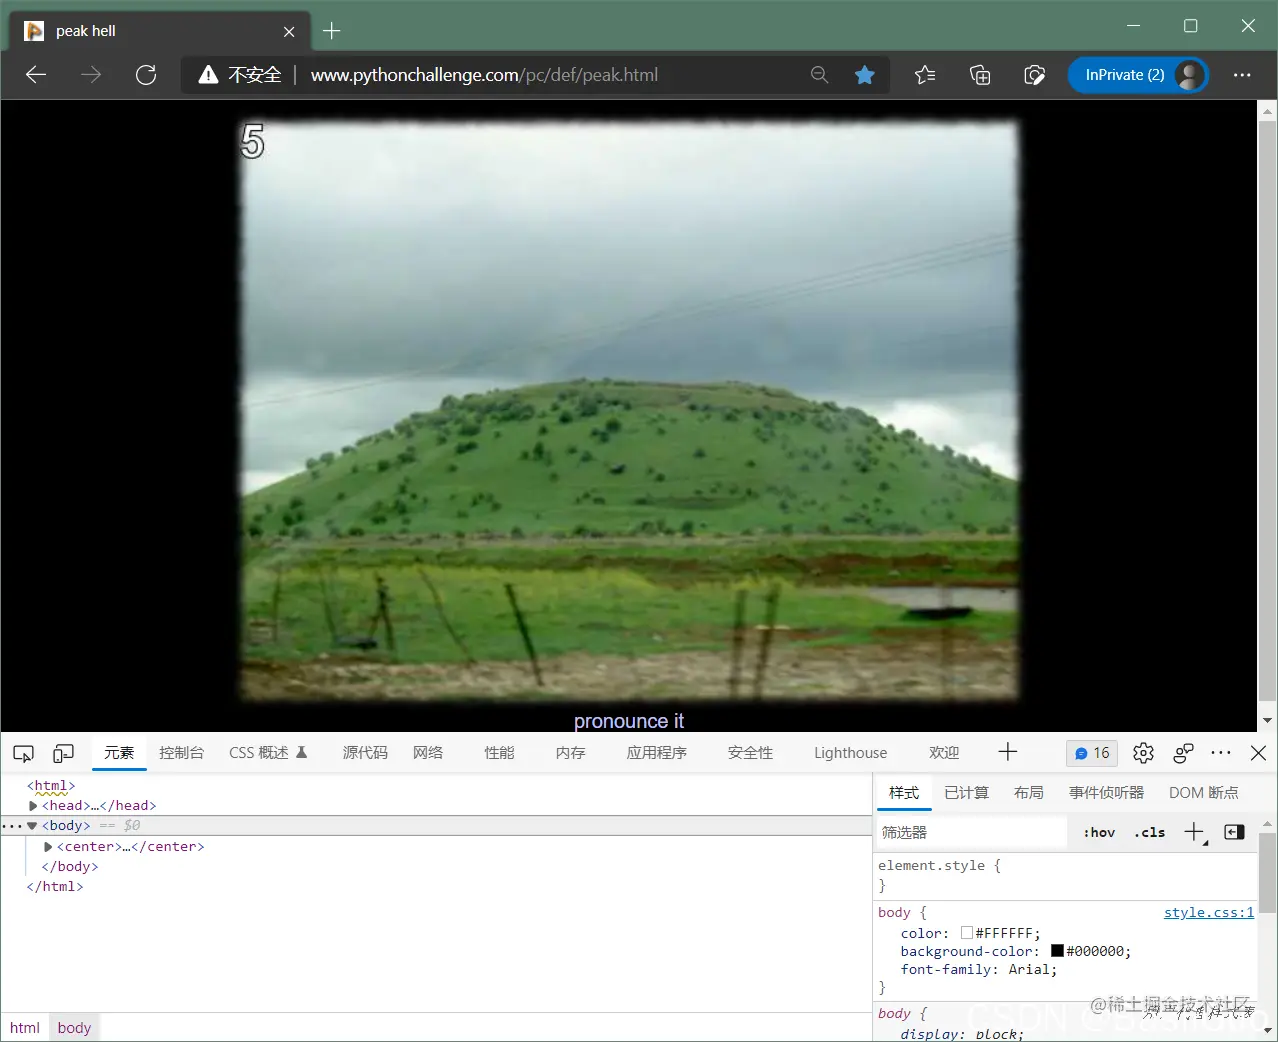Click the forward navigation arrow
This screenshot has width=1278, height=1042.
(91, 75)
